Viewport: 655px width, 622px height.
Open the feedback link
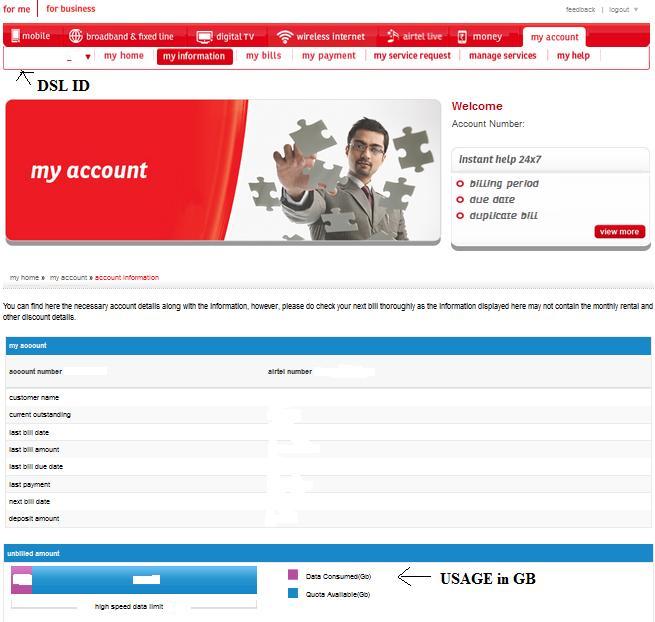coord(580,10)
